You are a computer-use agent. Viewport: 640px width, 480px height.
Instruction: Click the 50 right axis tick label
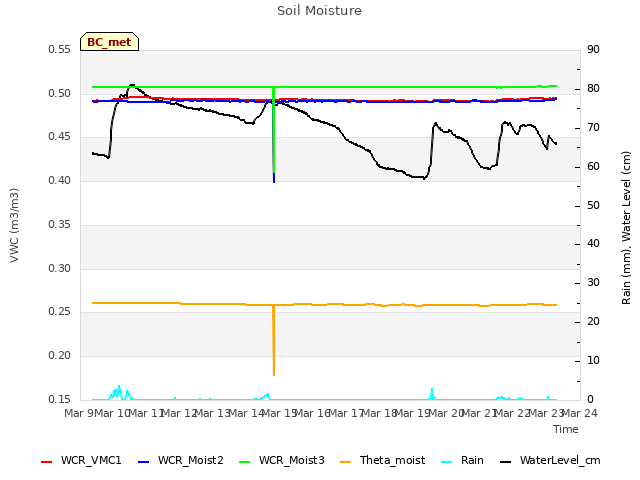[x=593, y=205]
